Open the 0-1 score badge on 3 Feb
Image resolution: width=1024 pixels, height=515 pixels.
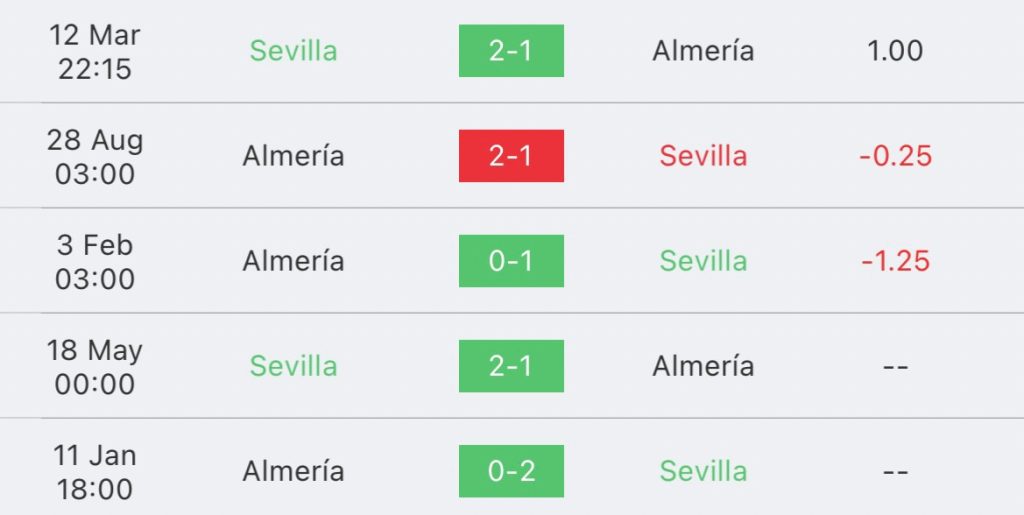coord(511,261)
